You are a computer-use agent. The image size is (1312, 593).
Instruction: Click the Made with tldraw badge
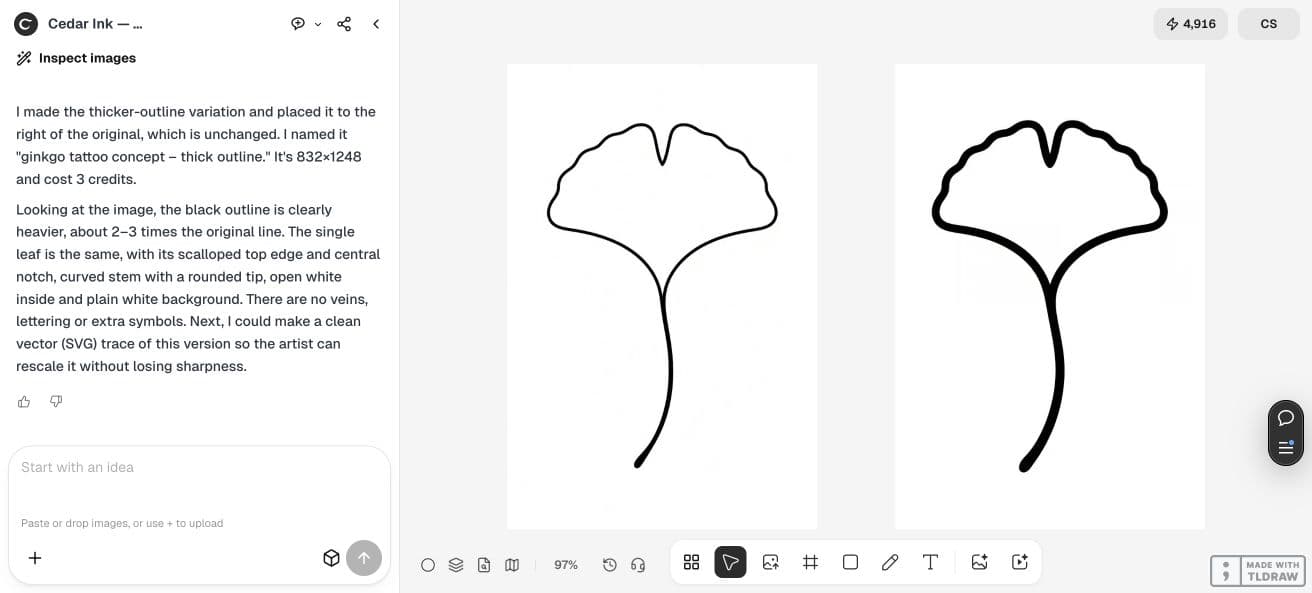(1258, 571)
